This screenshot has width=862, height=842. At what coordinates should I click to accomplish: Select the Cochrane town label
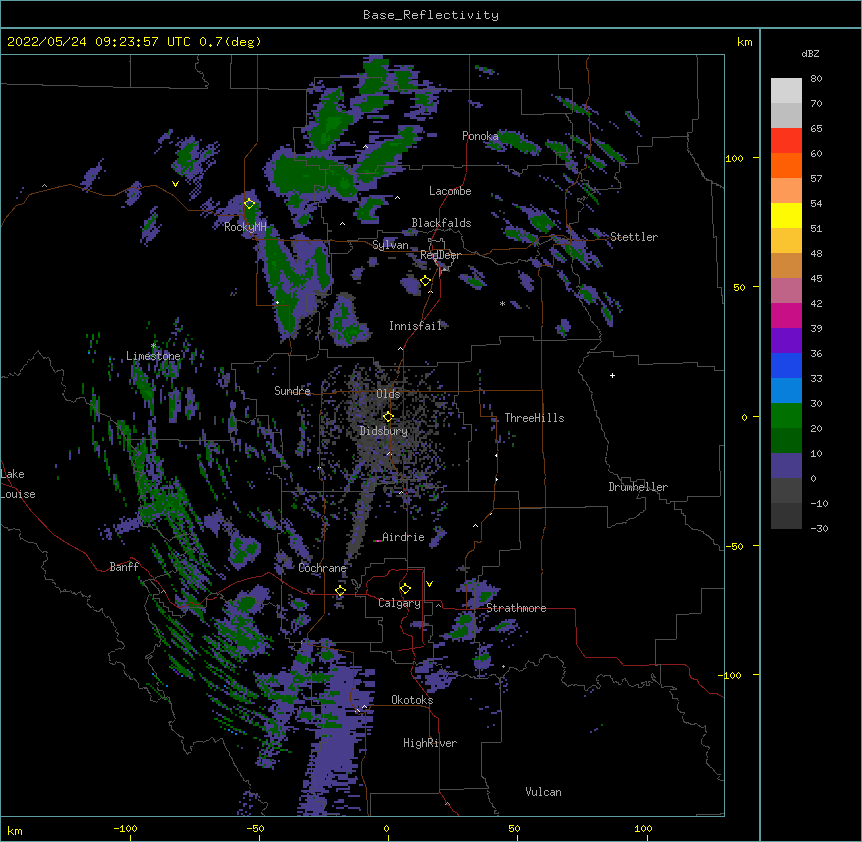click(322, 568)
